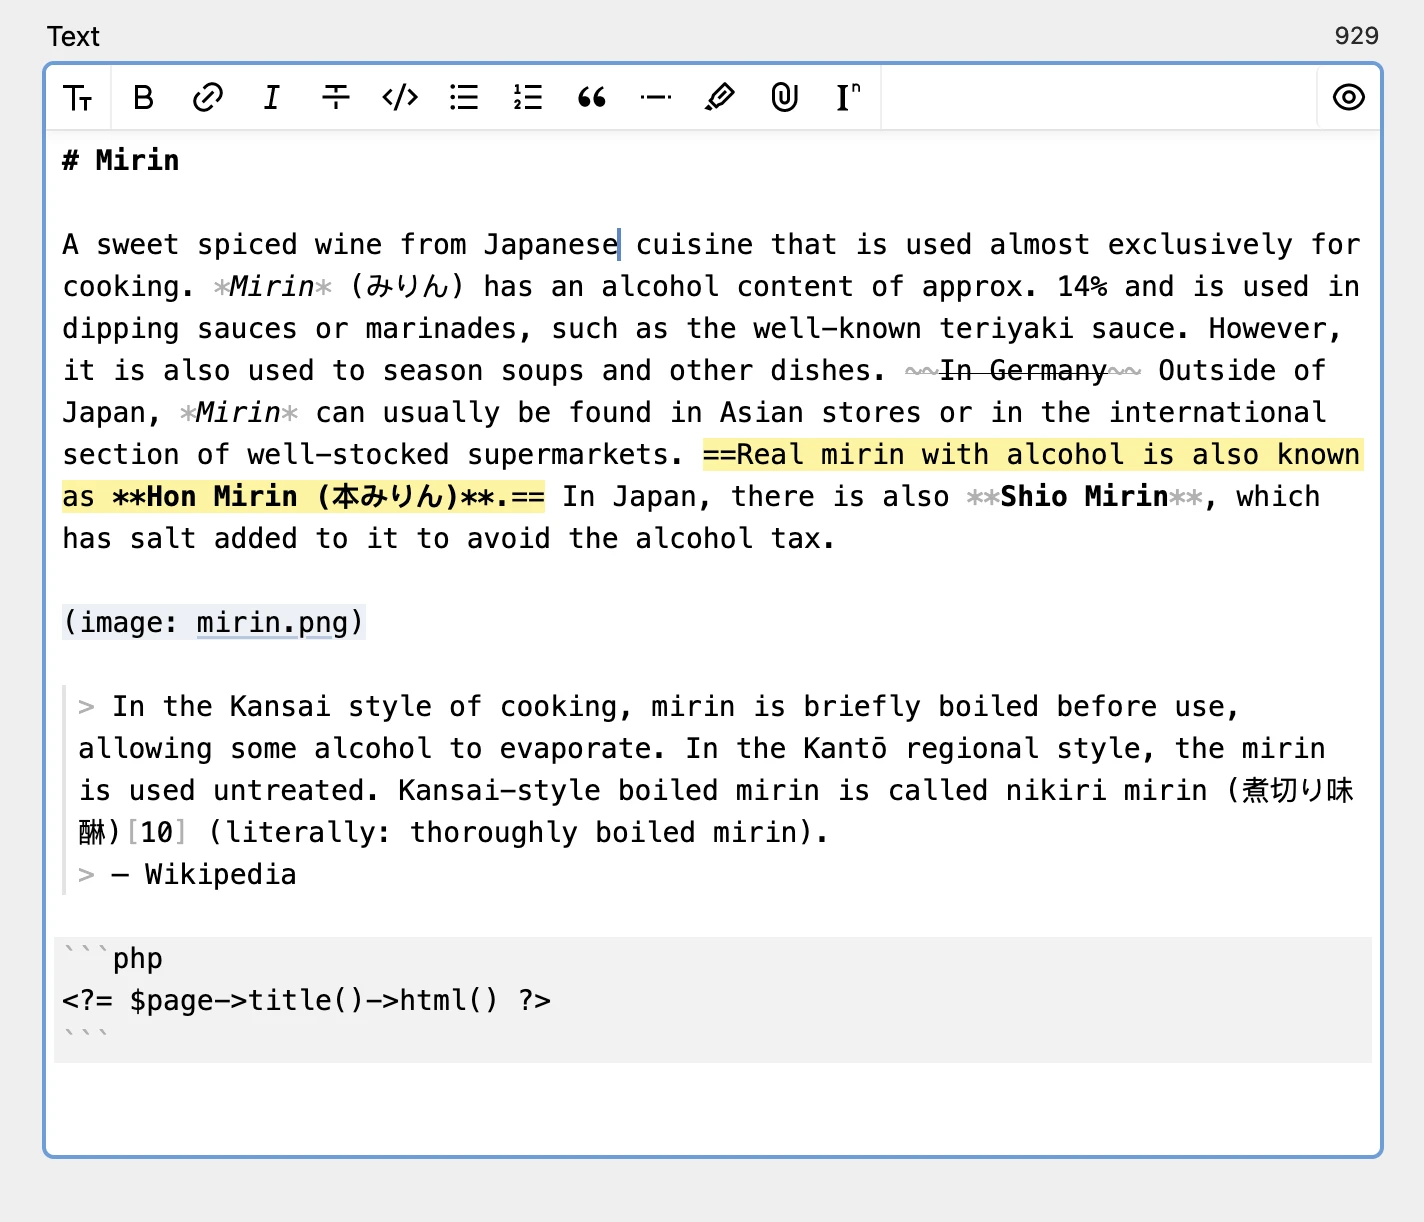Insert a blockquote
The width and height of the screenshot is (1424, 1222).
pos(592,98)
